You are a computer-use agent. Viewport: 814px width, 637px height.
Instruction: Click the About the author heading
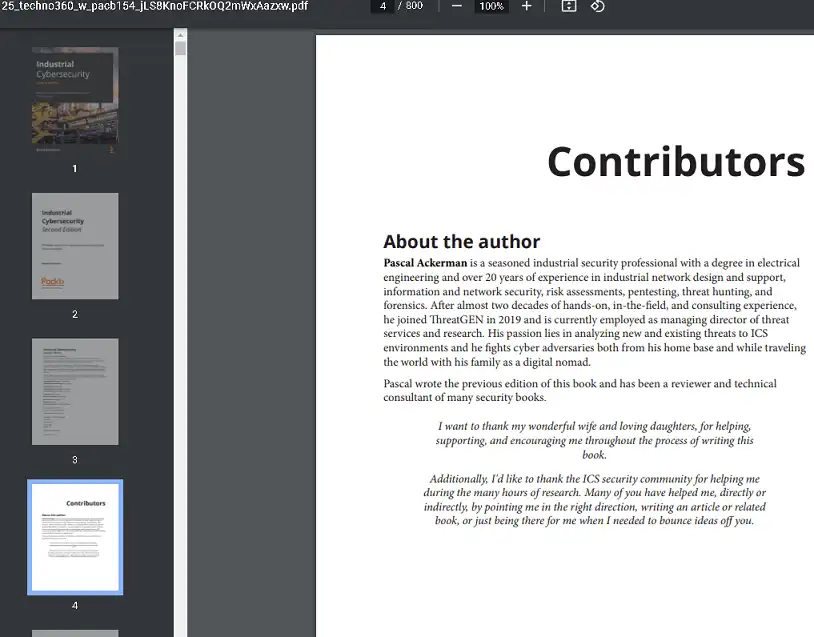tap(461, 241)
